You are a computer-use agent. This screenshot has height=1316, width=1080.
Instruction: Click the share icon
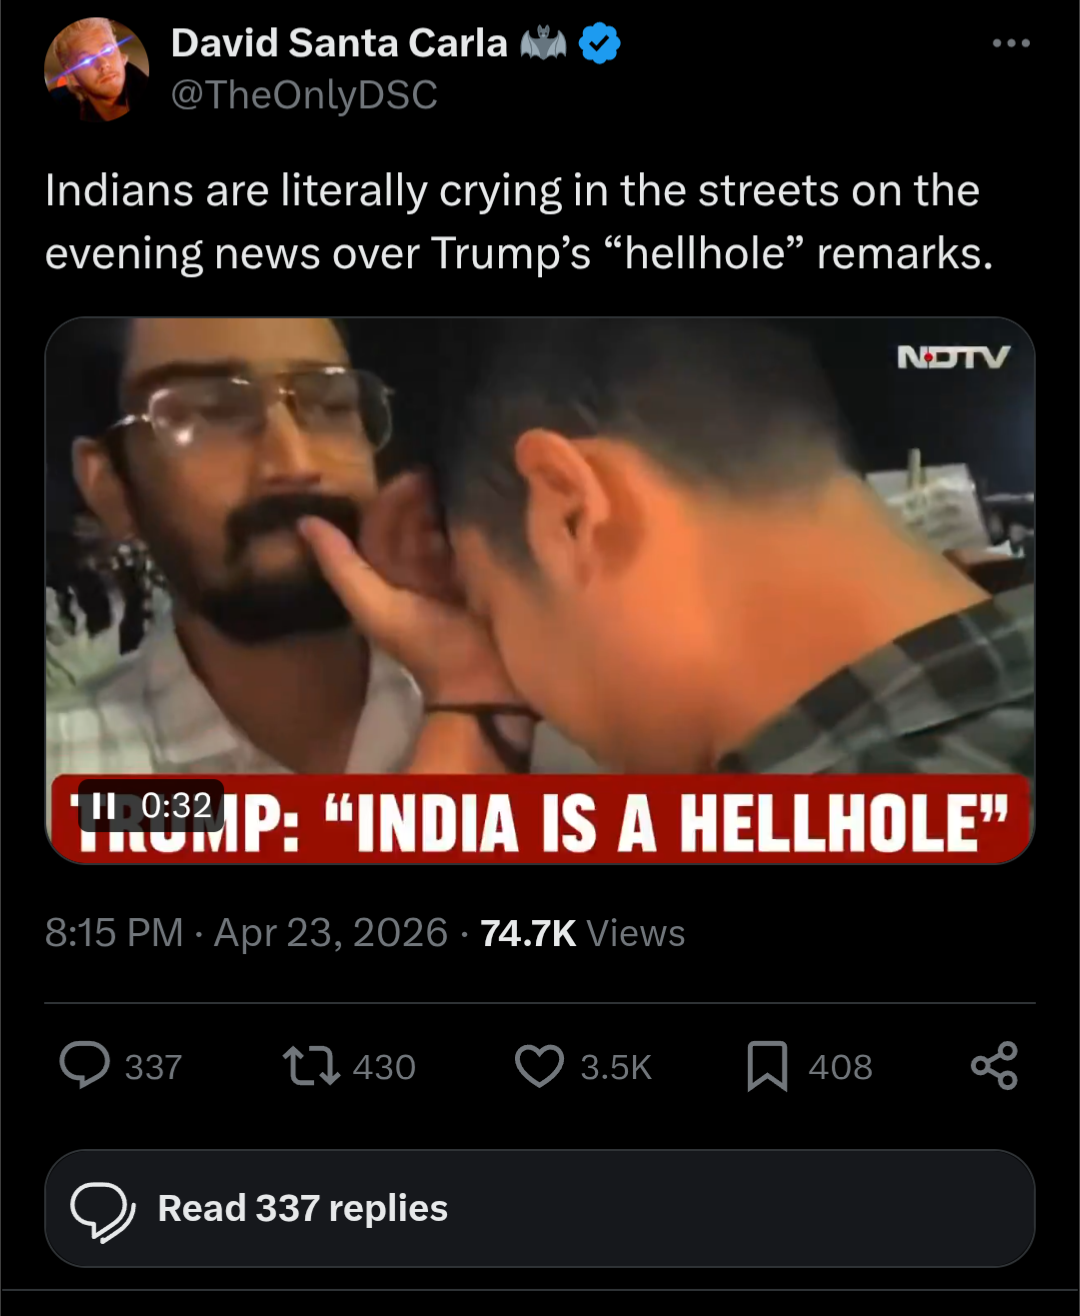click(x=995, y=1066)
